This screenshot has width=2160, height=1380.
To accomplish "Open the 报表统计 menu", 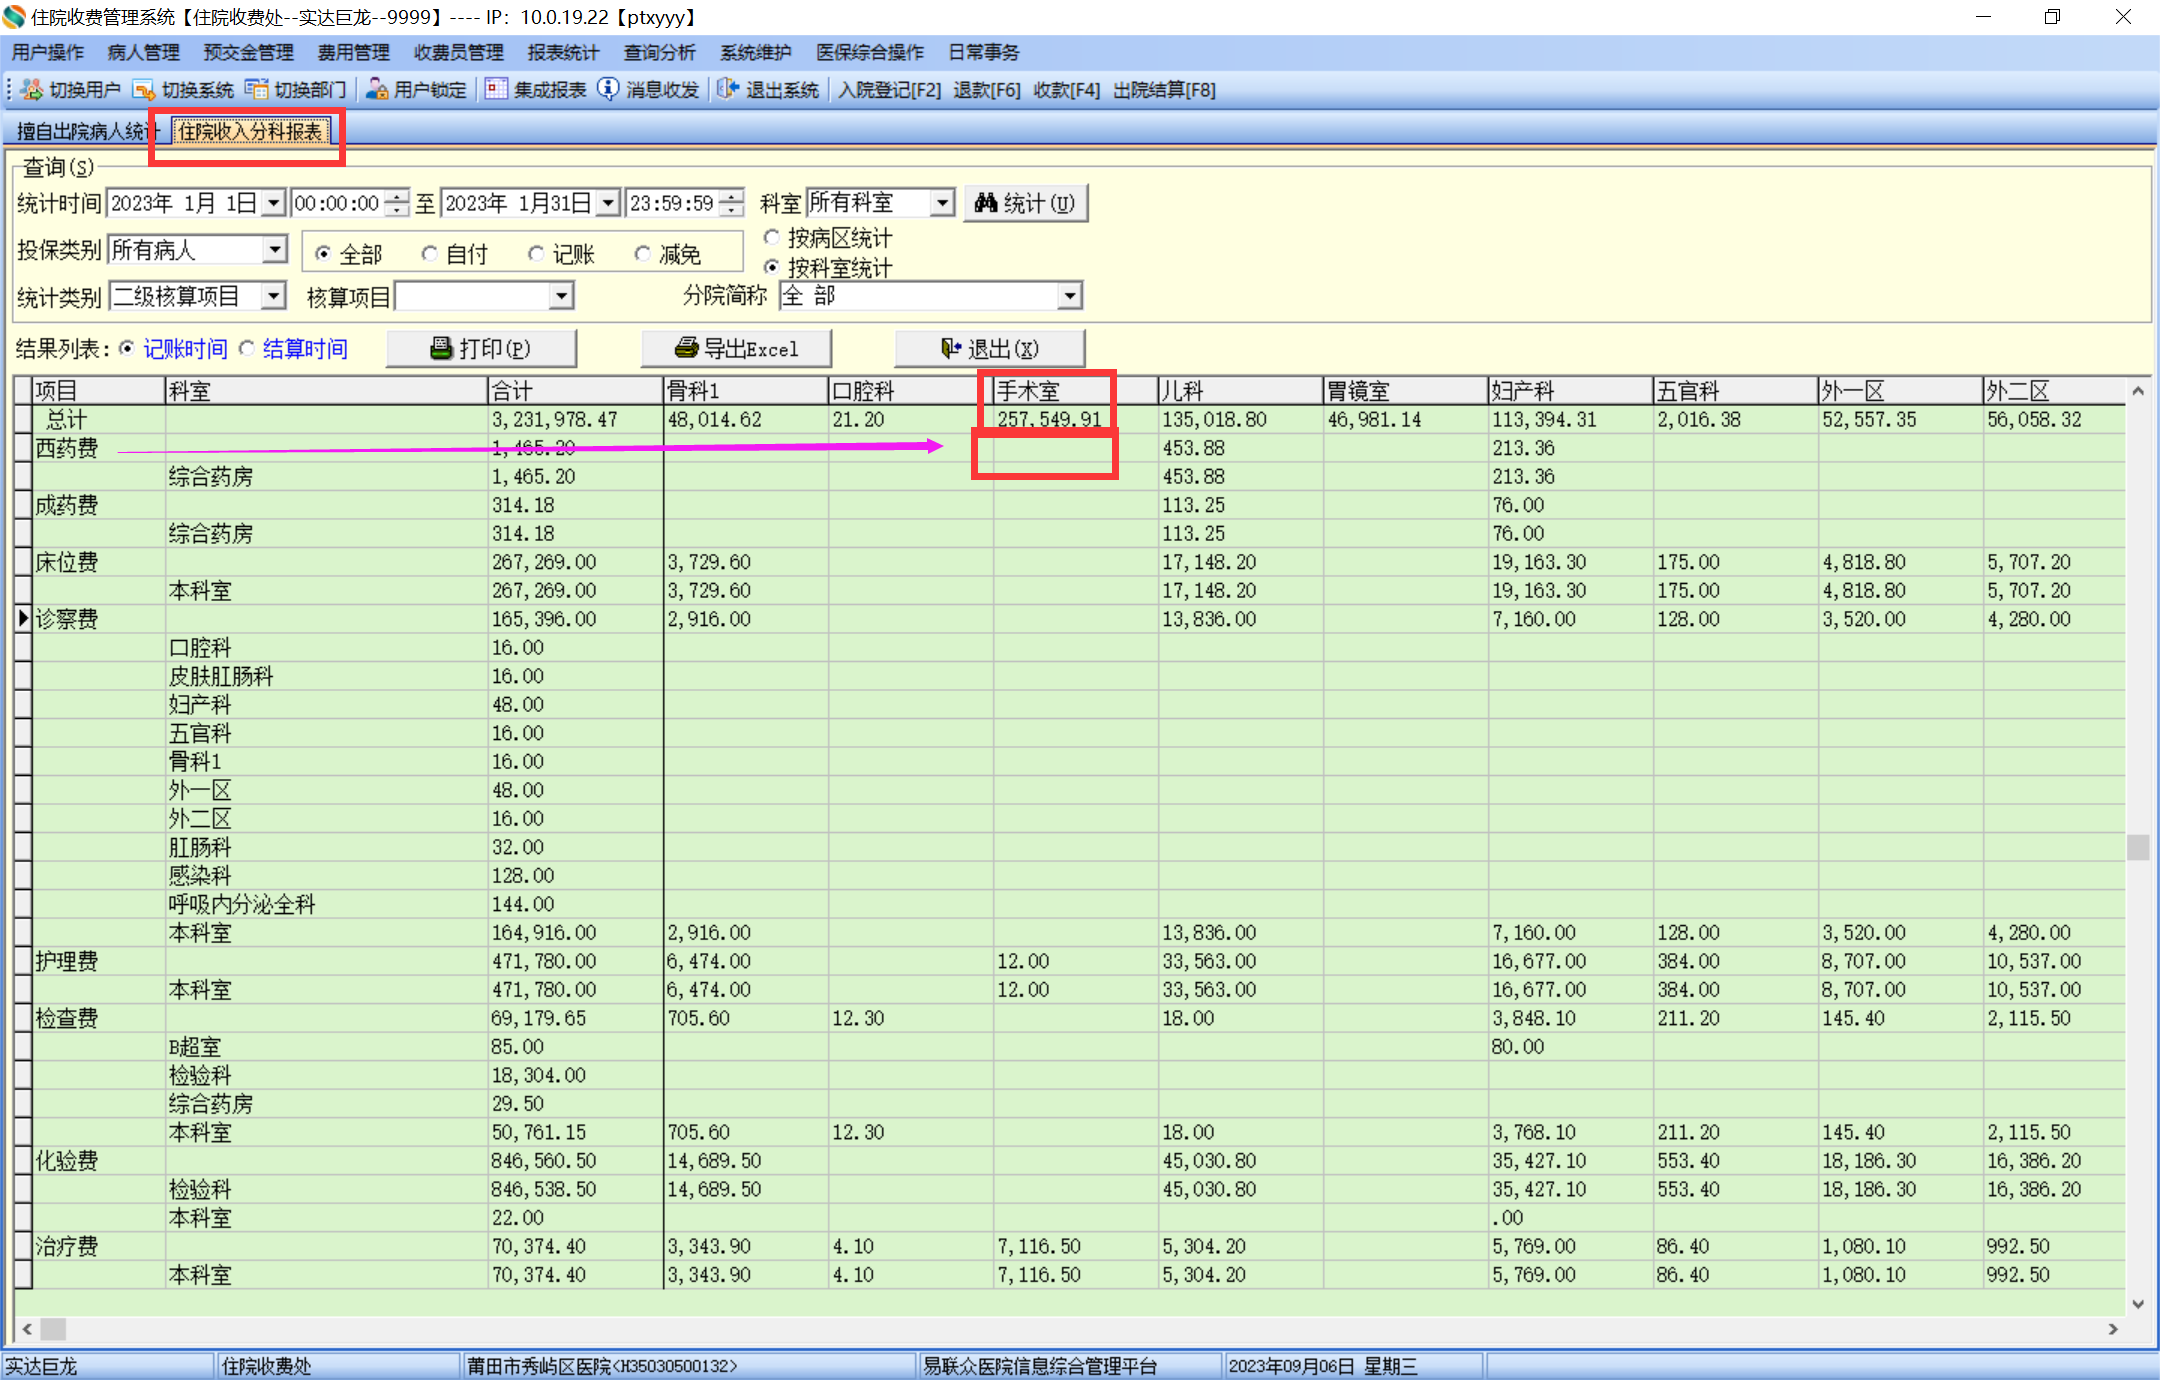I will tap(562, 53).
